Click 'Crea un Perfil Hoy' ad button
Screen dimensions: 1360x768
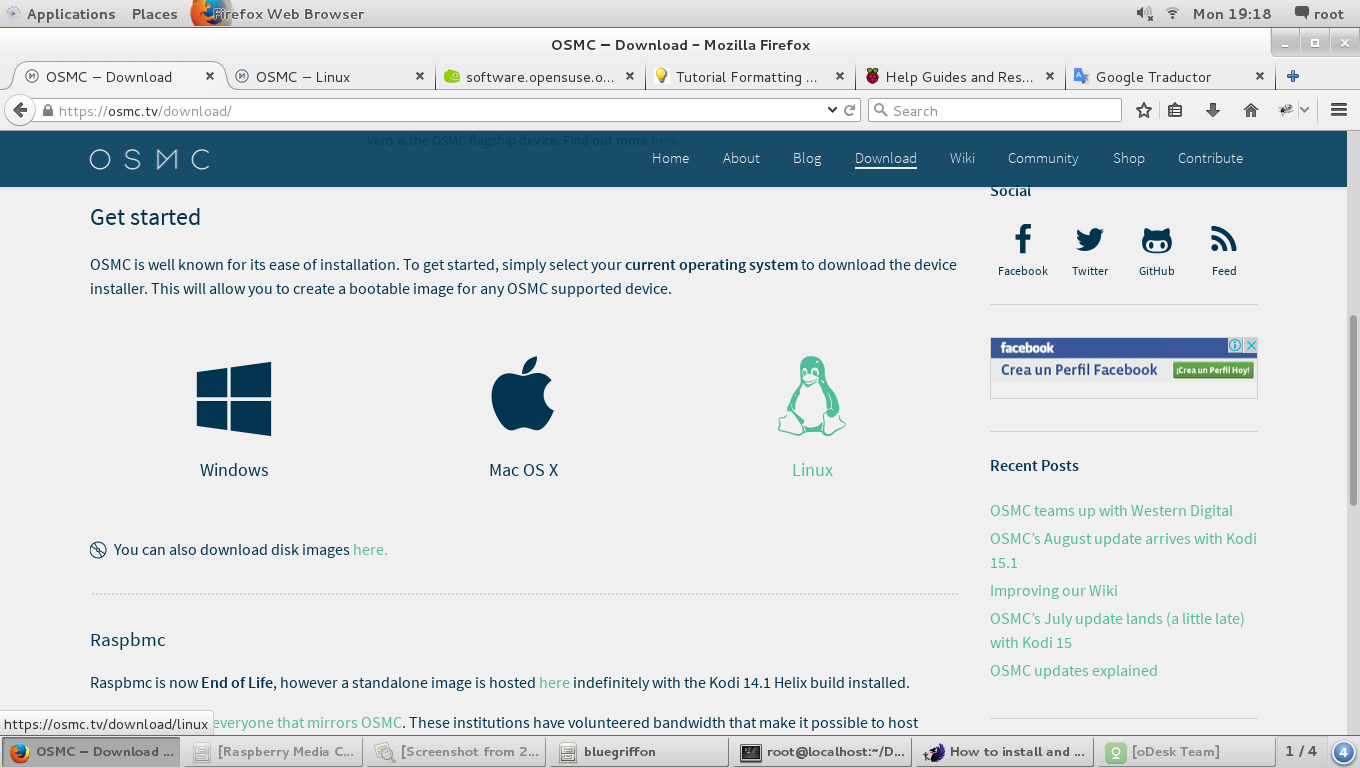tap(1213, 370)
